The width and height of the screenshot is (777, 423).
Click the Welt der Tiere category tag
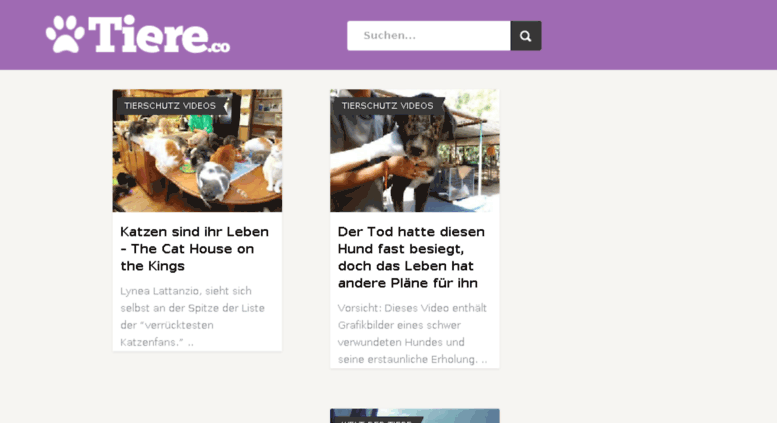pyautogui.click(x=377, y=421)
